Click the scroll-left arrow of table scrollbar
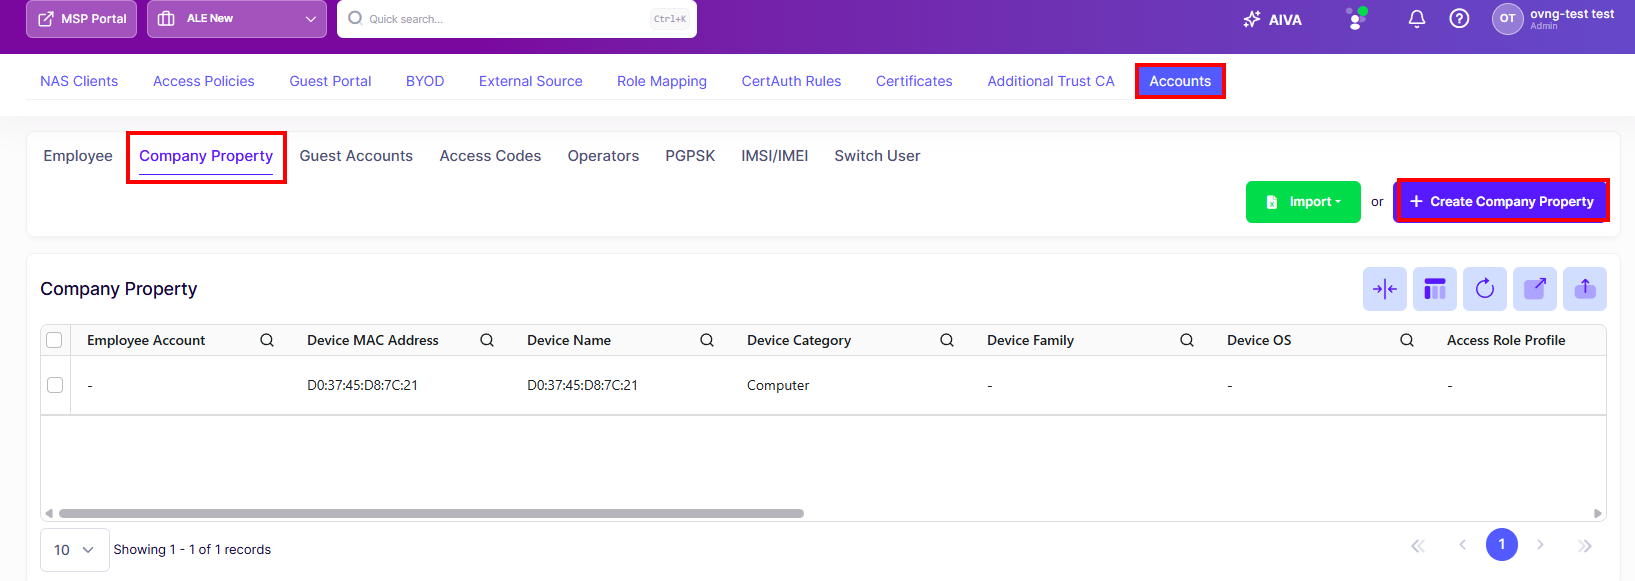 (48, 513)
